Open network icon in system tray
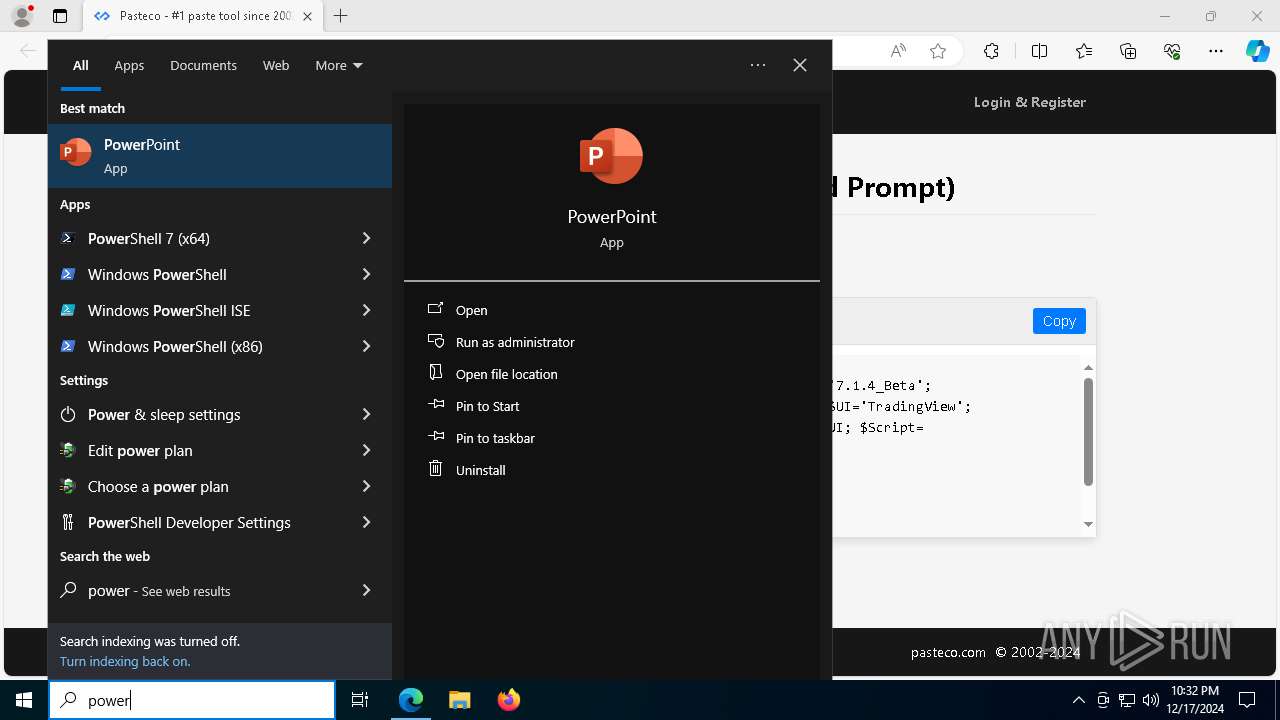This screenshot has width=1280, height=720. (1127, 700)
